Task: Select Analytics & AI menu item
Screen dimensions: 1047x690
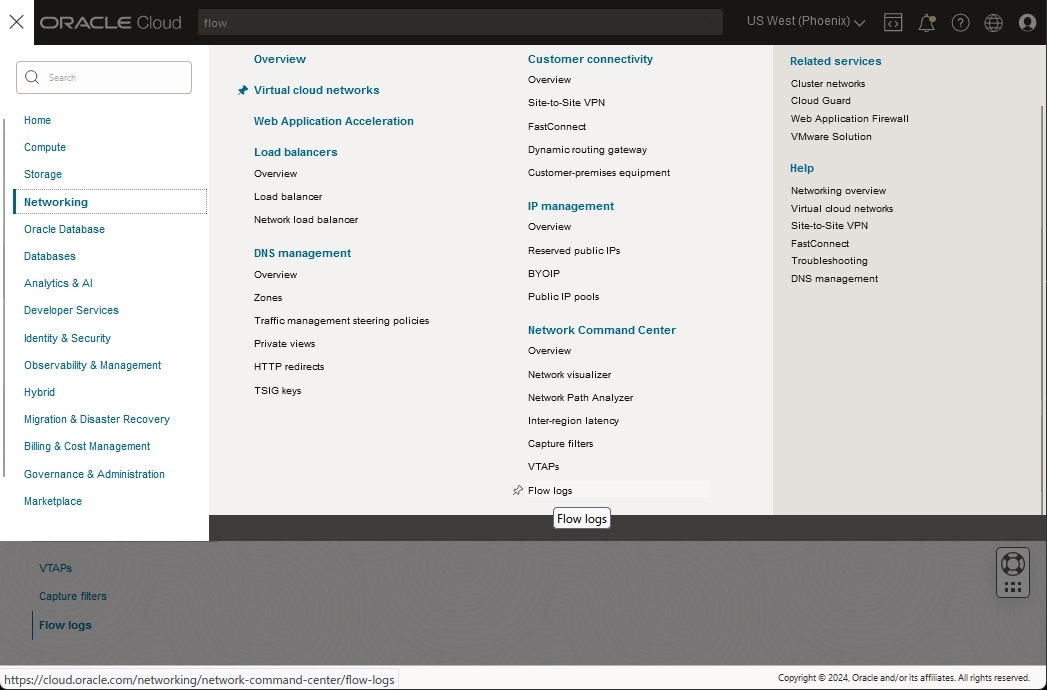Action: [x=58, y=283]
